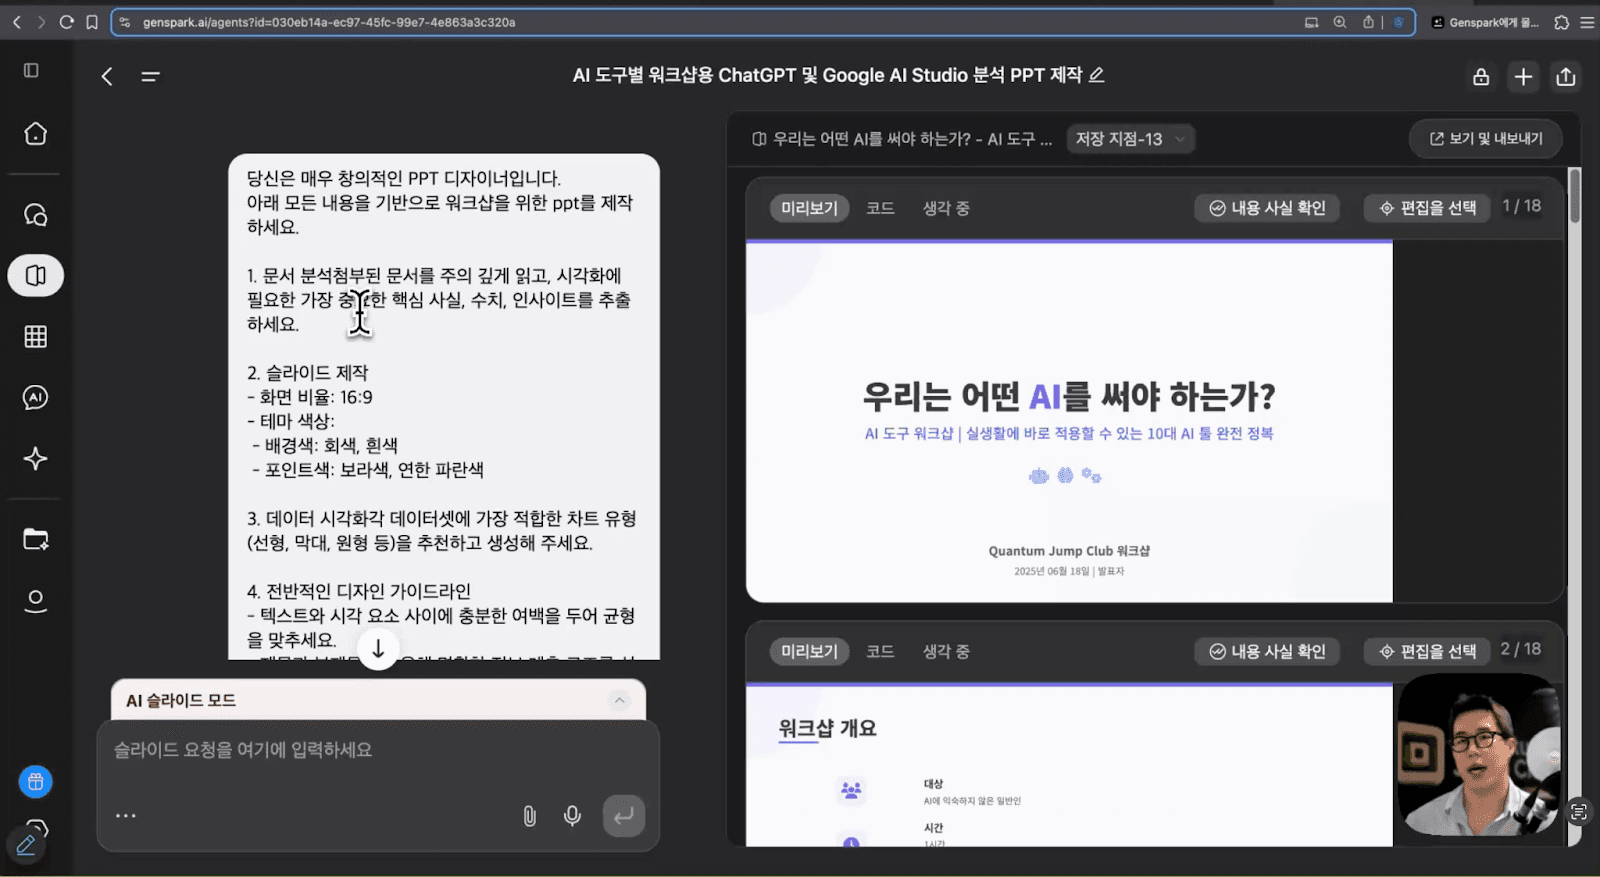Click the browser address bar URL
Viewport: 1600px width, 877px height.
coord(329,22)
